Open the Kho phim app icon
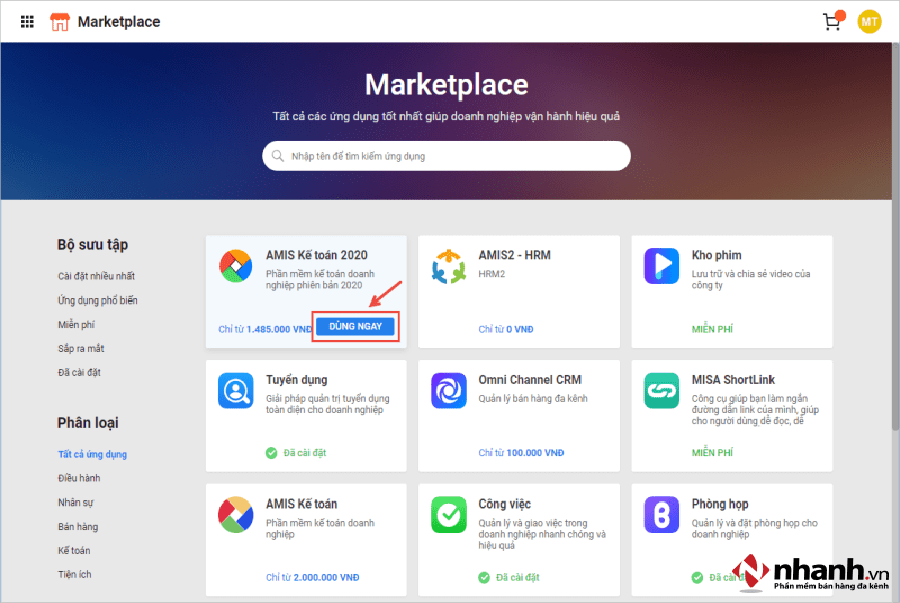This screenshot has width=900, height=603. (x=662, y=266)
